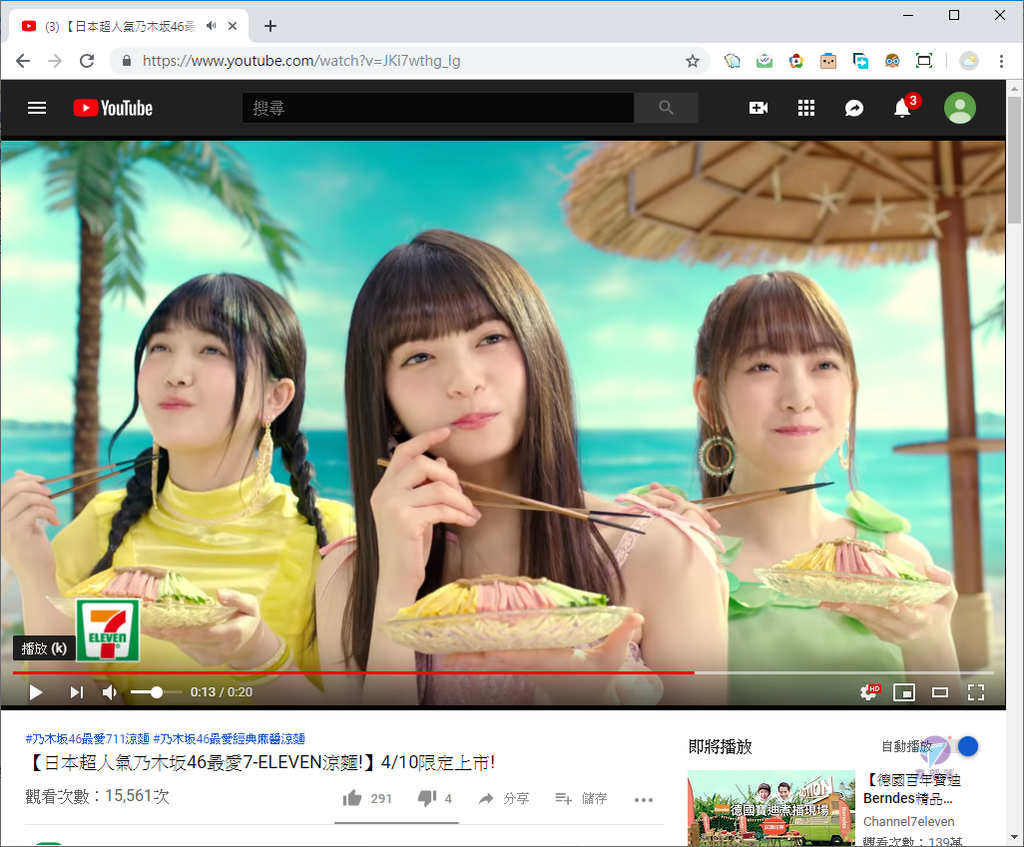Click the 7-Eleven channel watermark logo
This screenshot has height=847, width=1024.
[108, 630]
